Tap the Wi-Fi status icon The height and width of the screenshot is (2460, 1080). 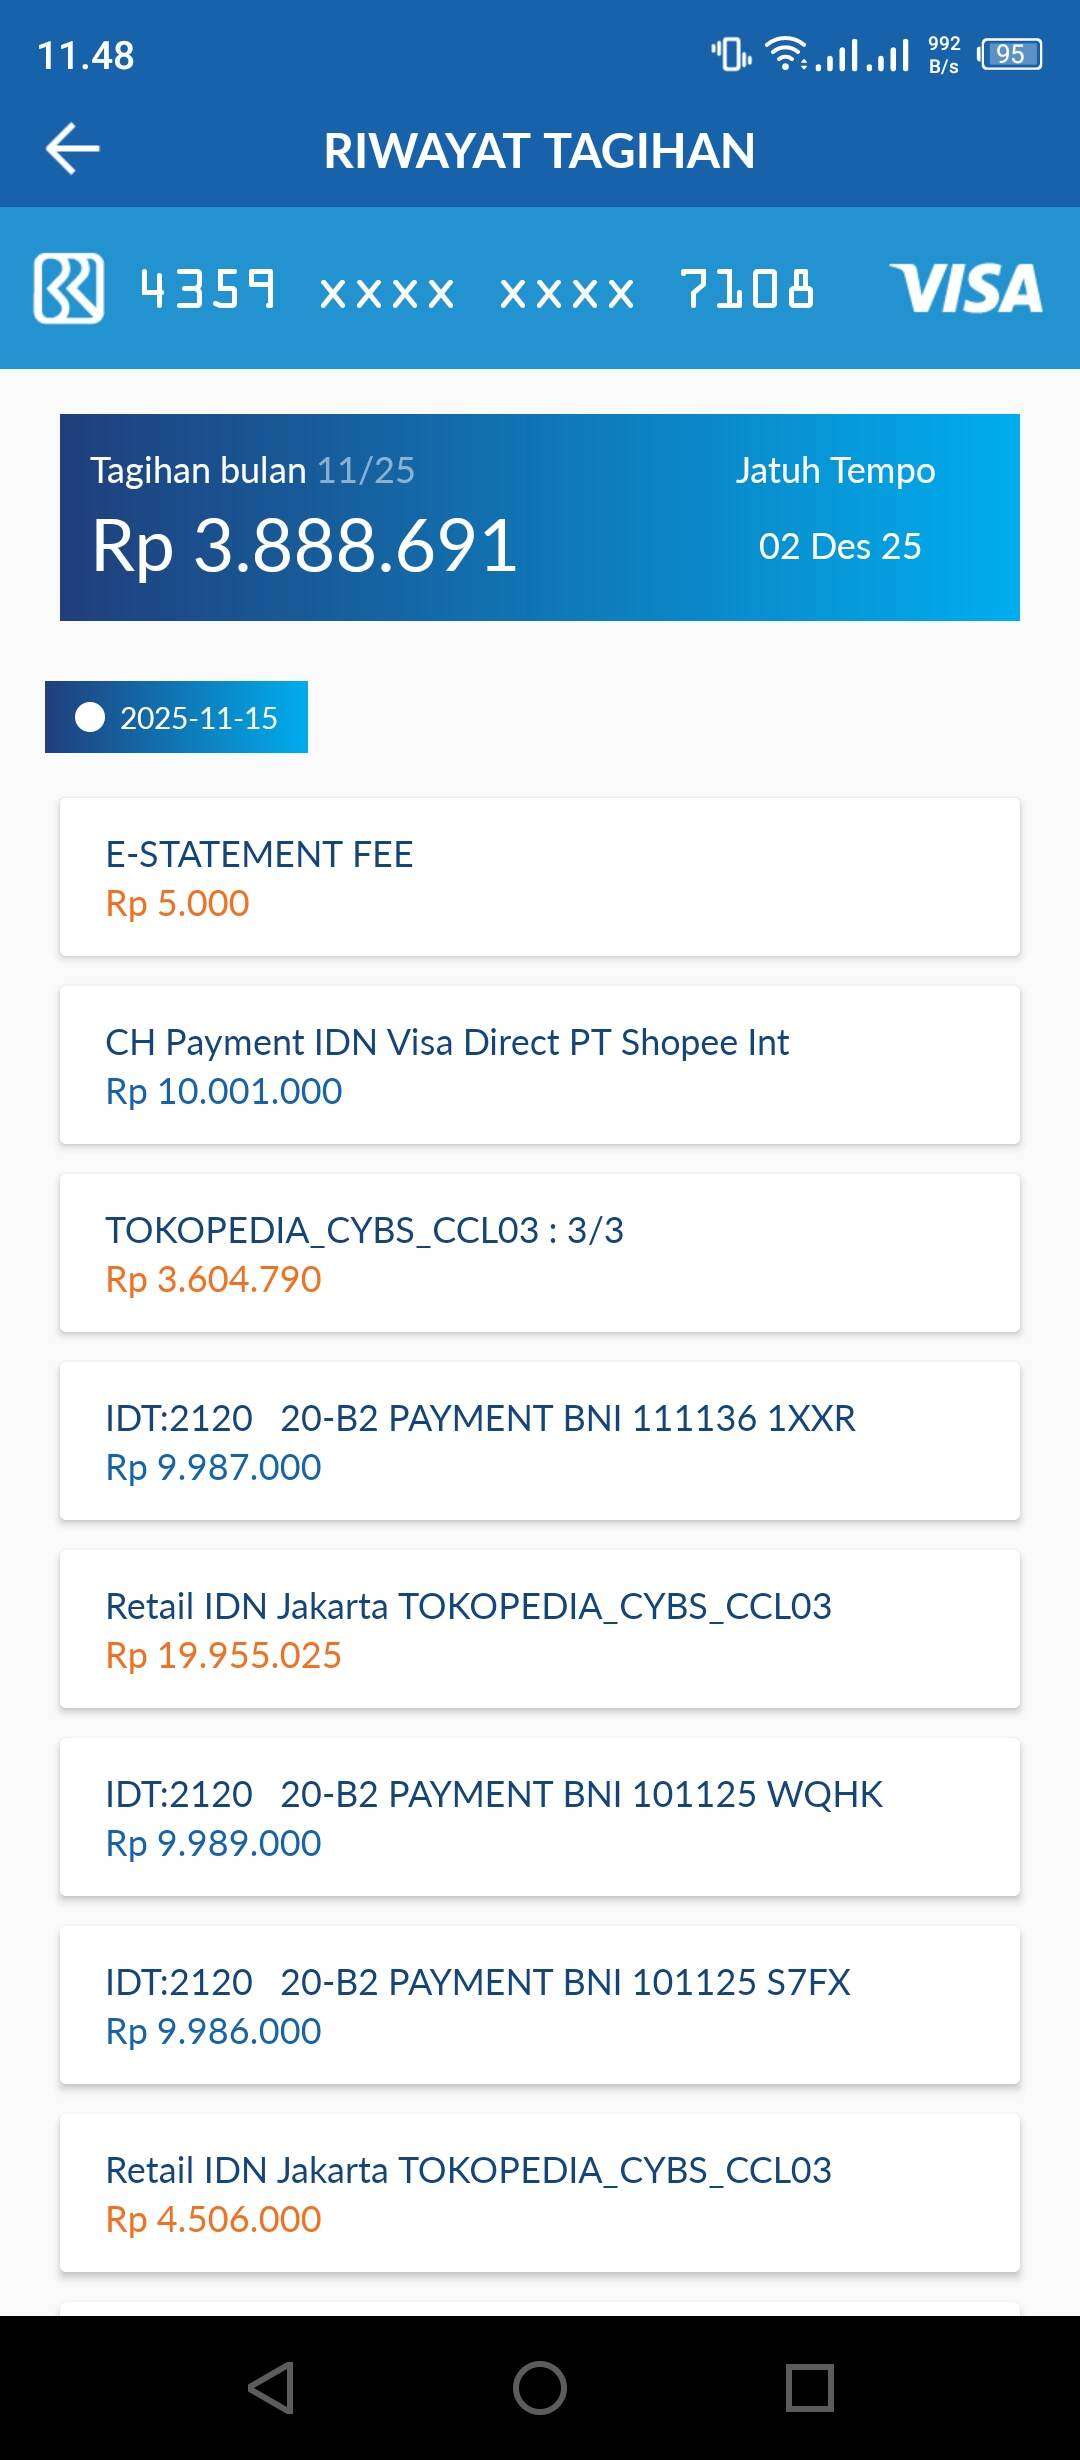[x=787, y=54]
